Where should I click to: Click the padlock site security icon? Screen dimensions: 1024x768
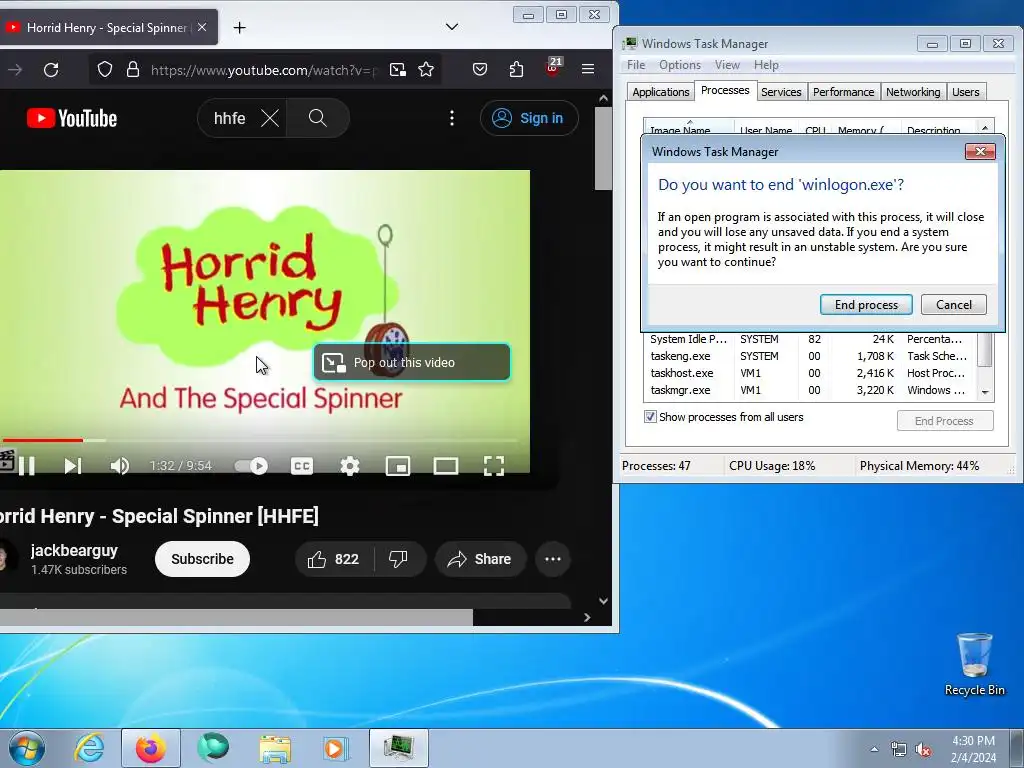tap(133, 70)
